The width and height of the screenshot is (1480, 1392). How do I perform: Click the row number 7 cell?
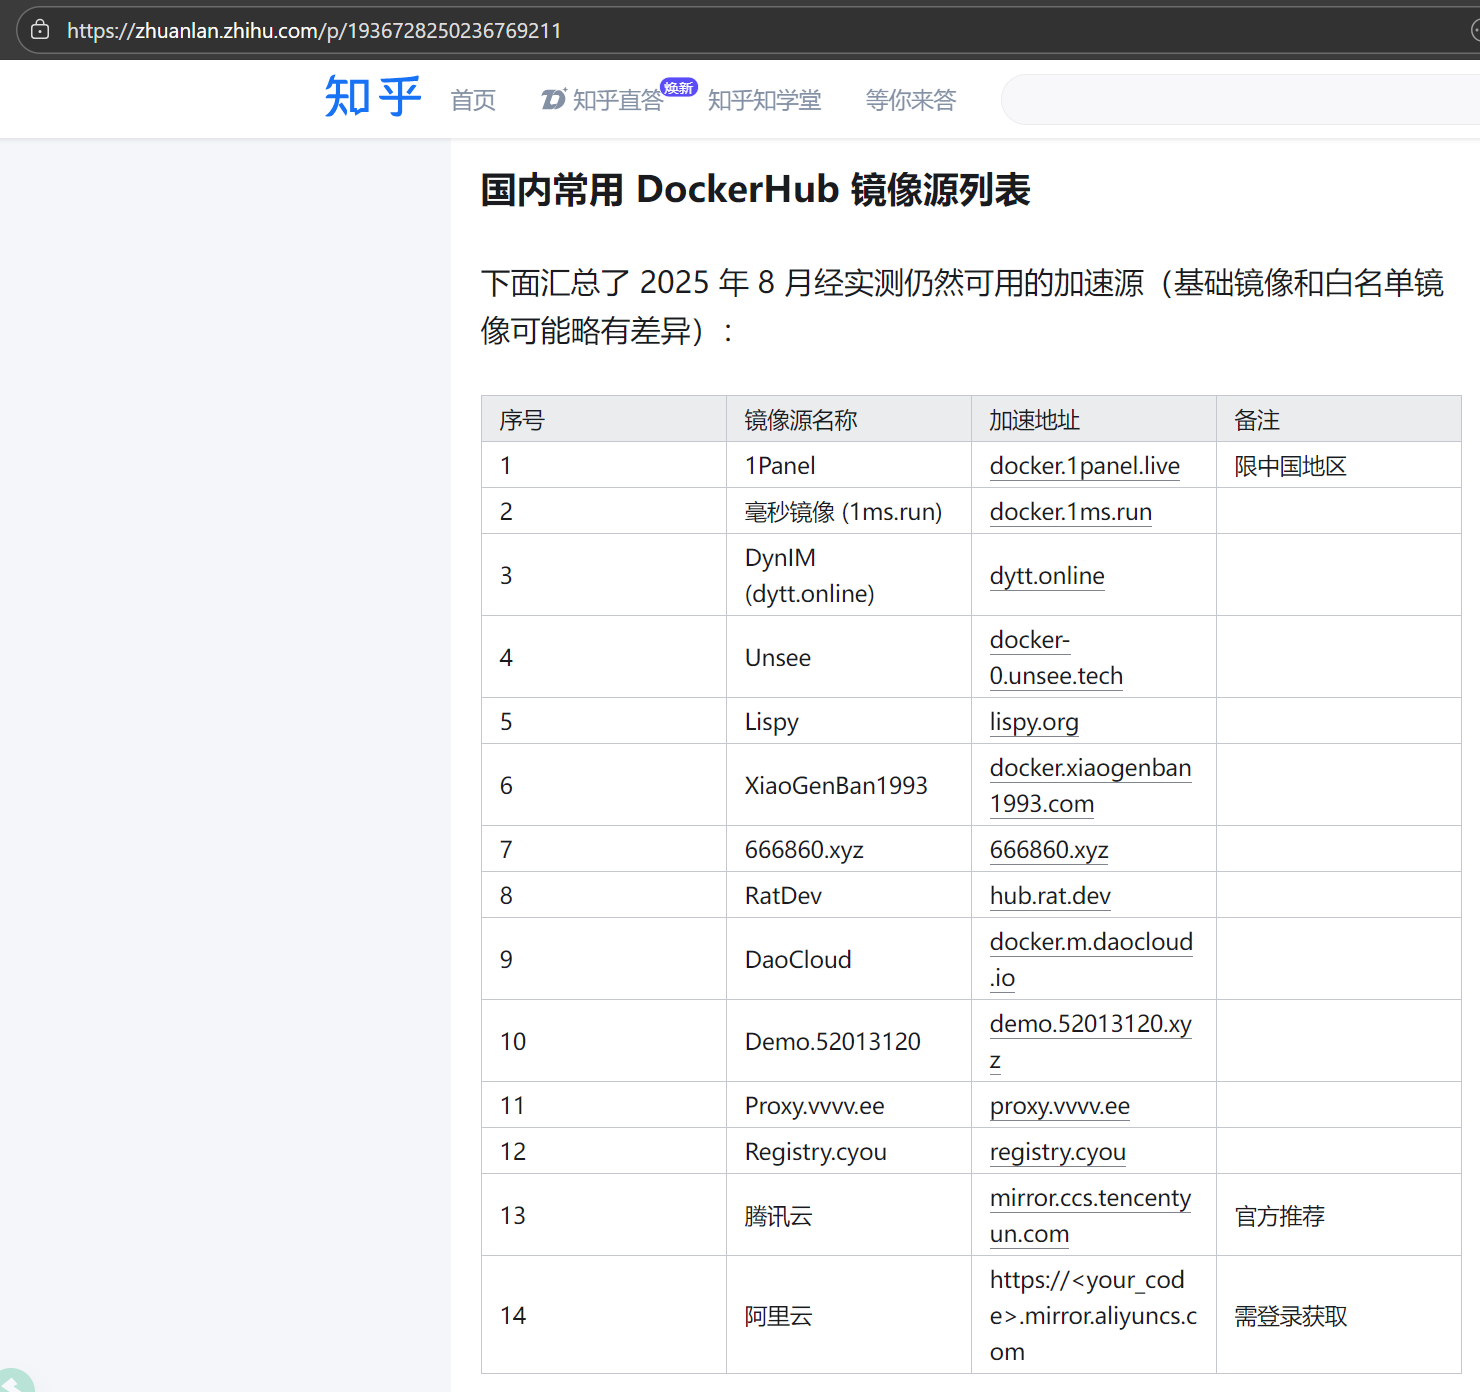pos(604,850)
